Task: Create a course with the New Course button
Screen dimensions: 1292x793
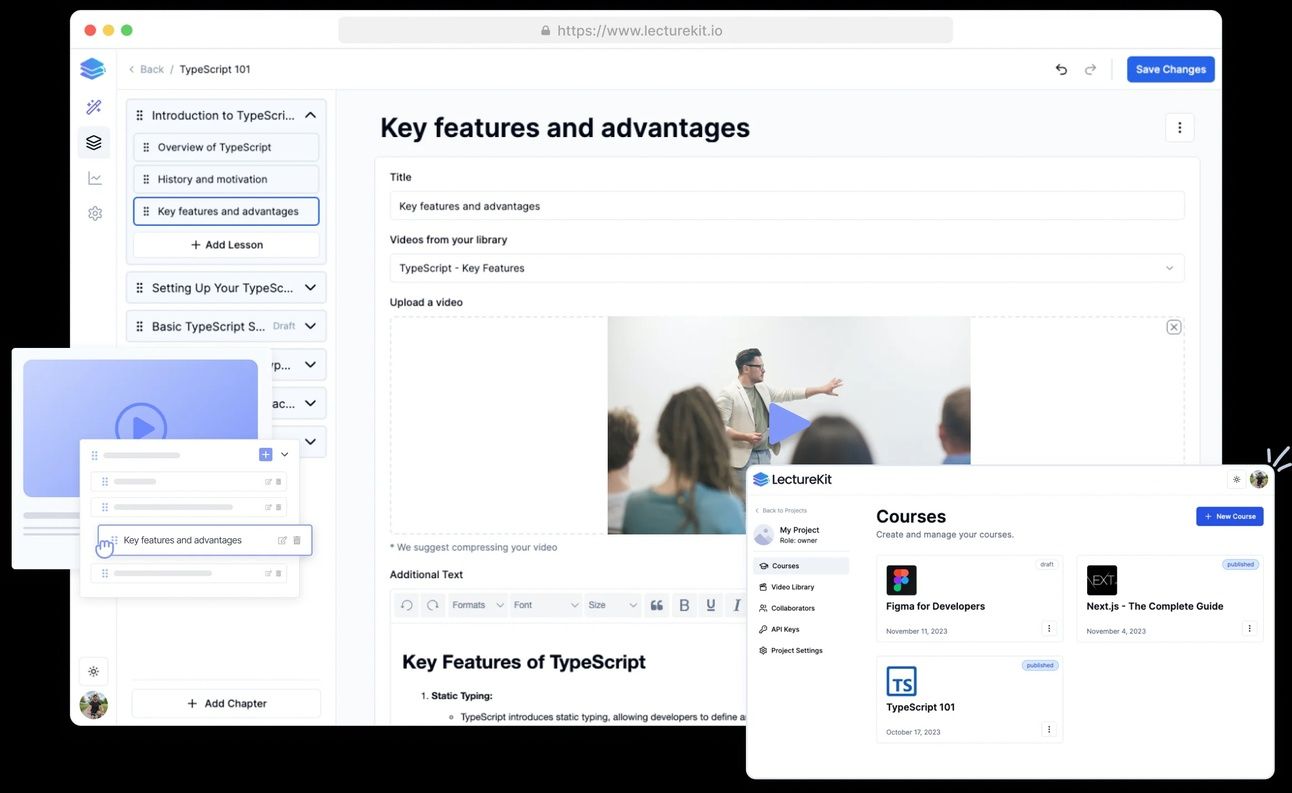Action: click(1230, 516)
